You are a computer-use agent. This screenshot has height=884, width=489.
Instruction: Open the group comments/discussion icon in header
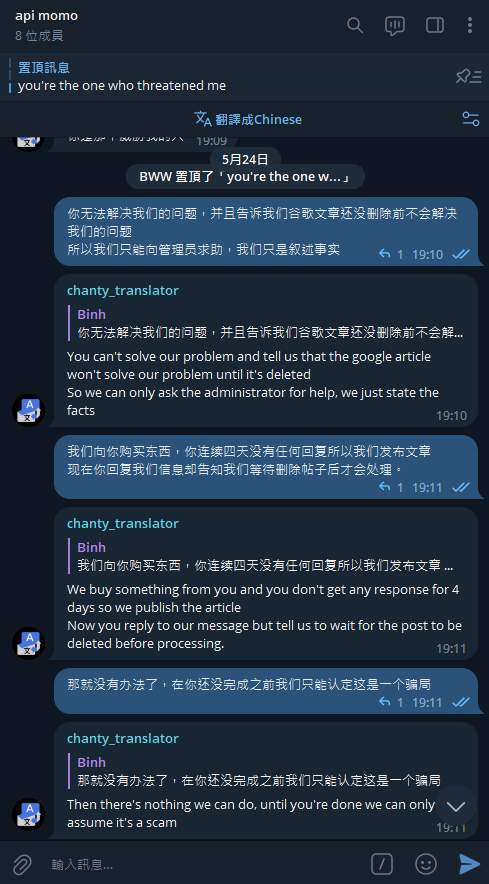pyautogui.click(x=395, y=25)
